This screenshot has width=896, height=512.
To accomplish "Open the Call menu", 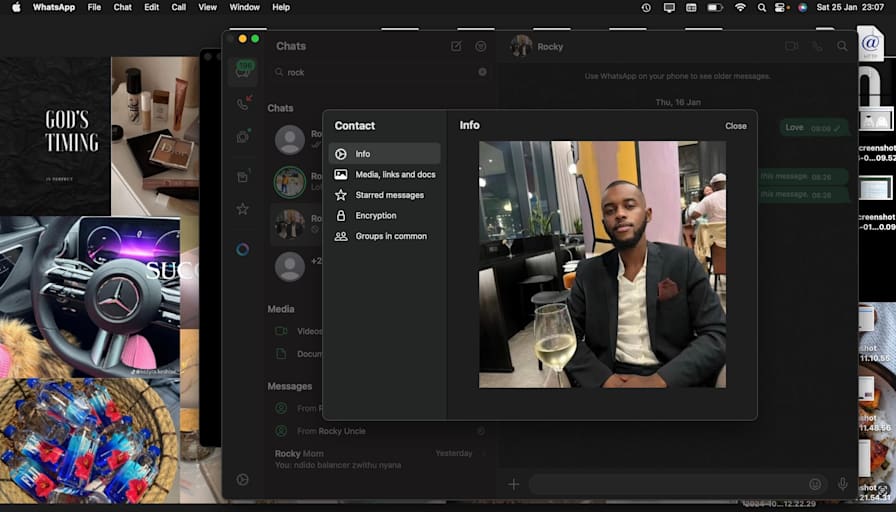I will [179, 7].
